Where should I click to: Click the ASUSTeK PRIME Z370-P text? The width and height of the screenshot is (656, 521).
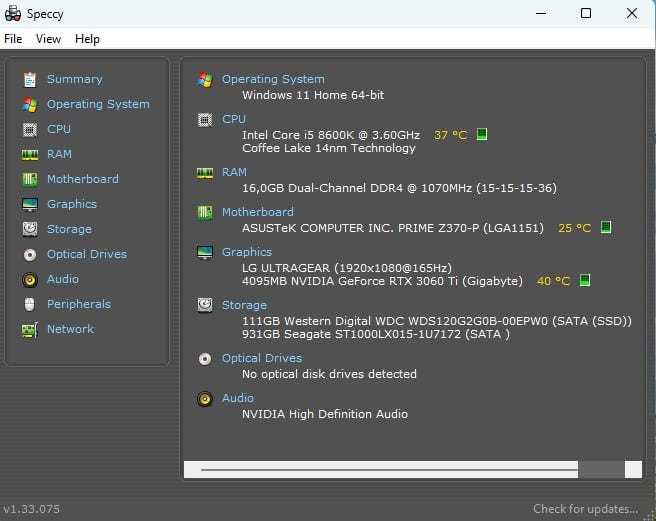[392, 228]
